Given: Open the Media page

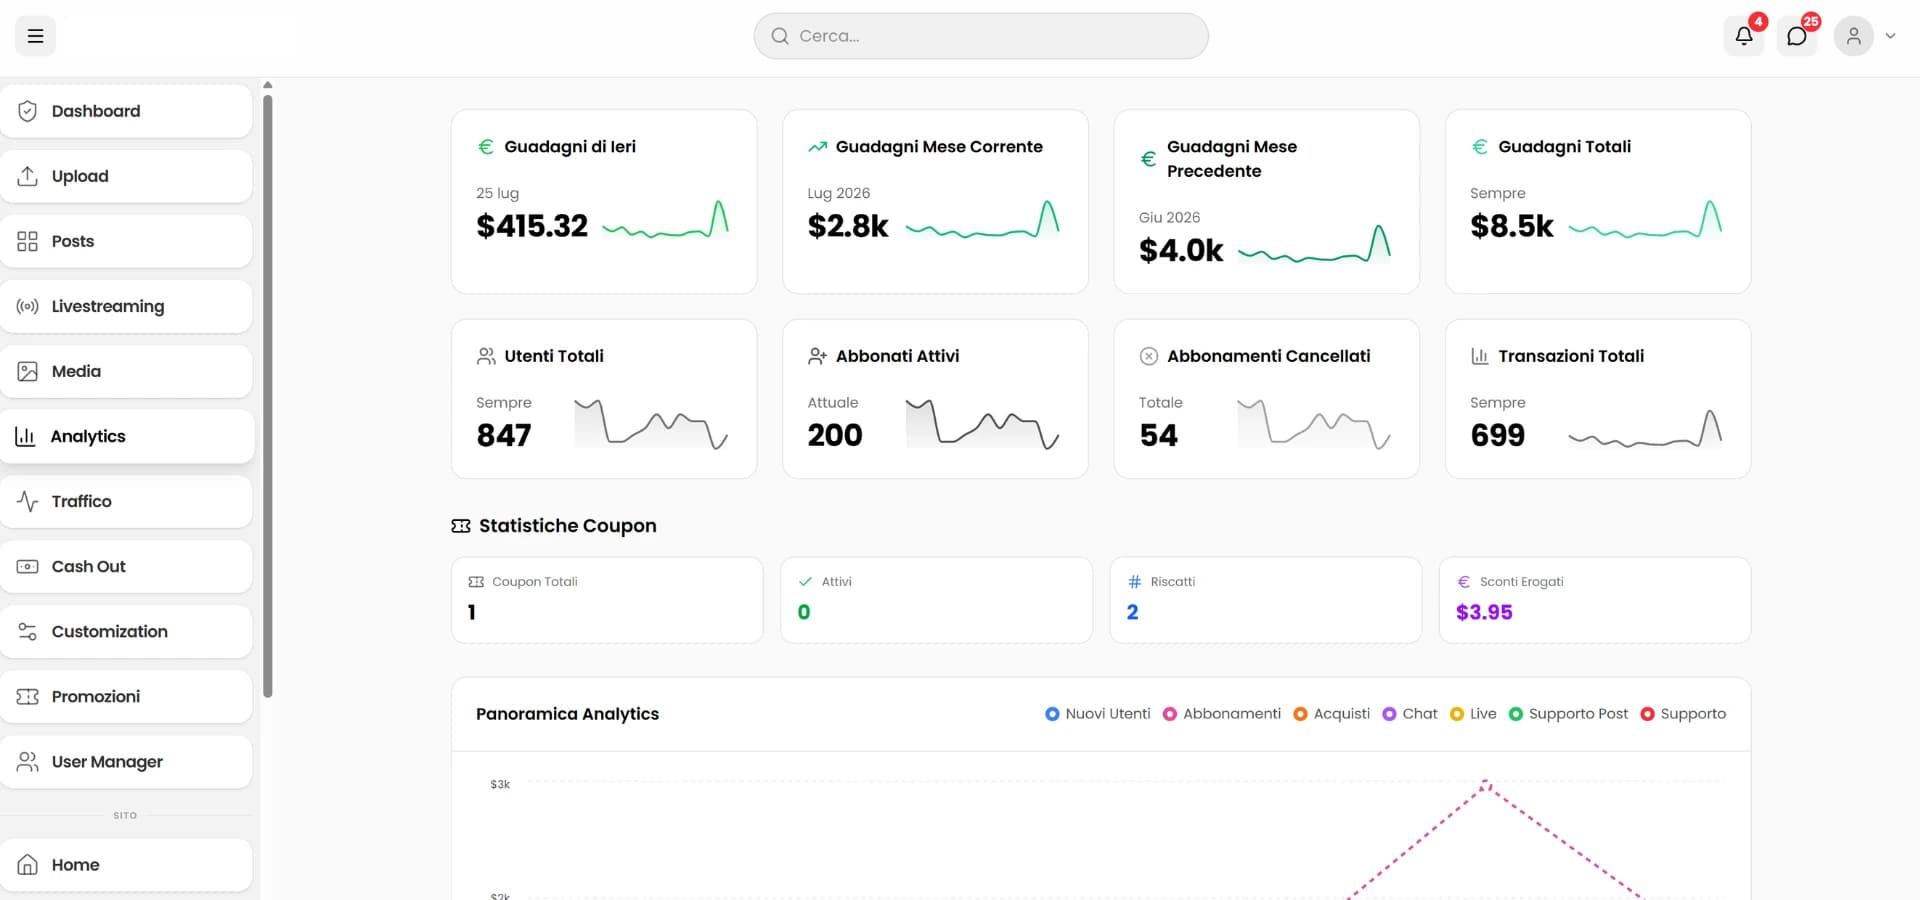Looking at the screenshot, I should click(126, 371).
